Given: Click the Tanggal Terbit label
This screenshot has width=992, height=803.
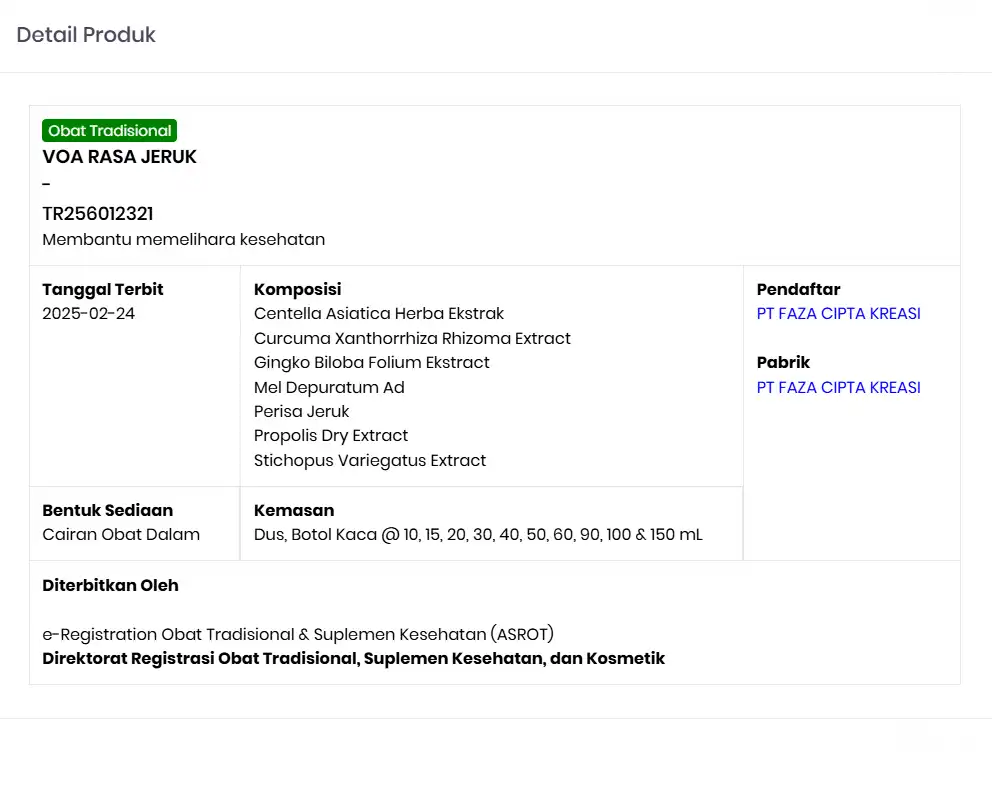Looking at the screenshot, I should pyautogui.click(x=103, y=290).
